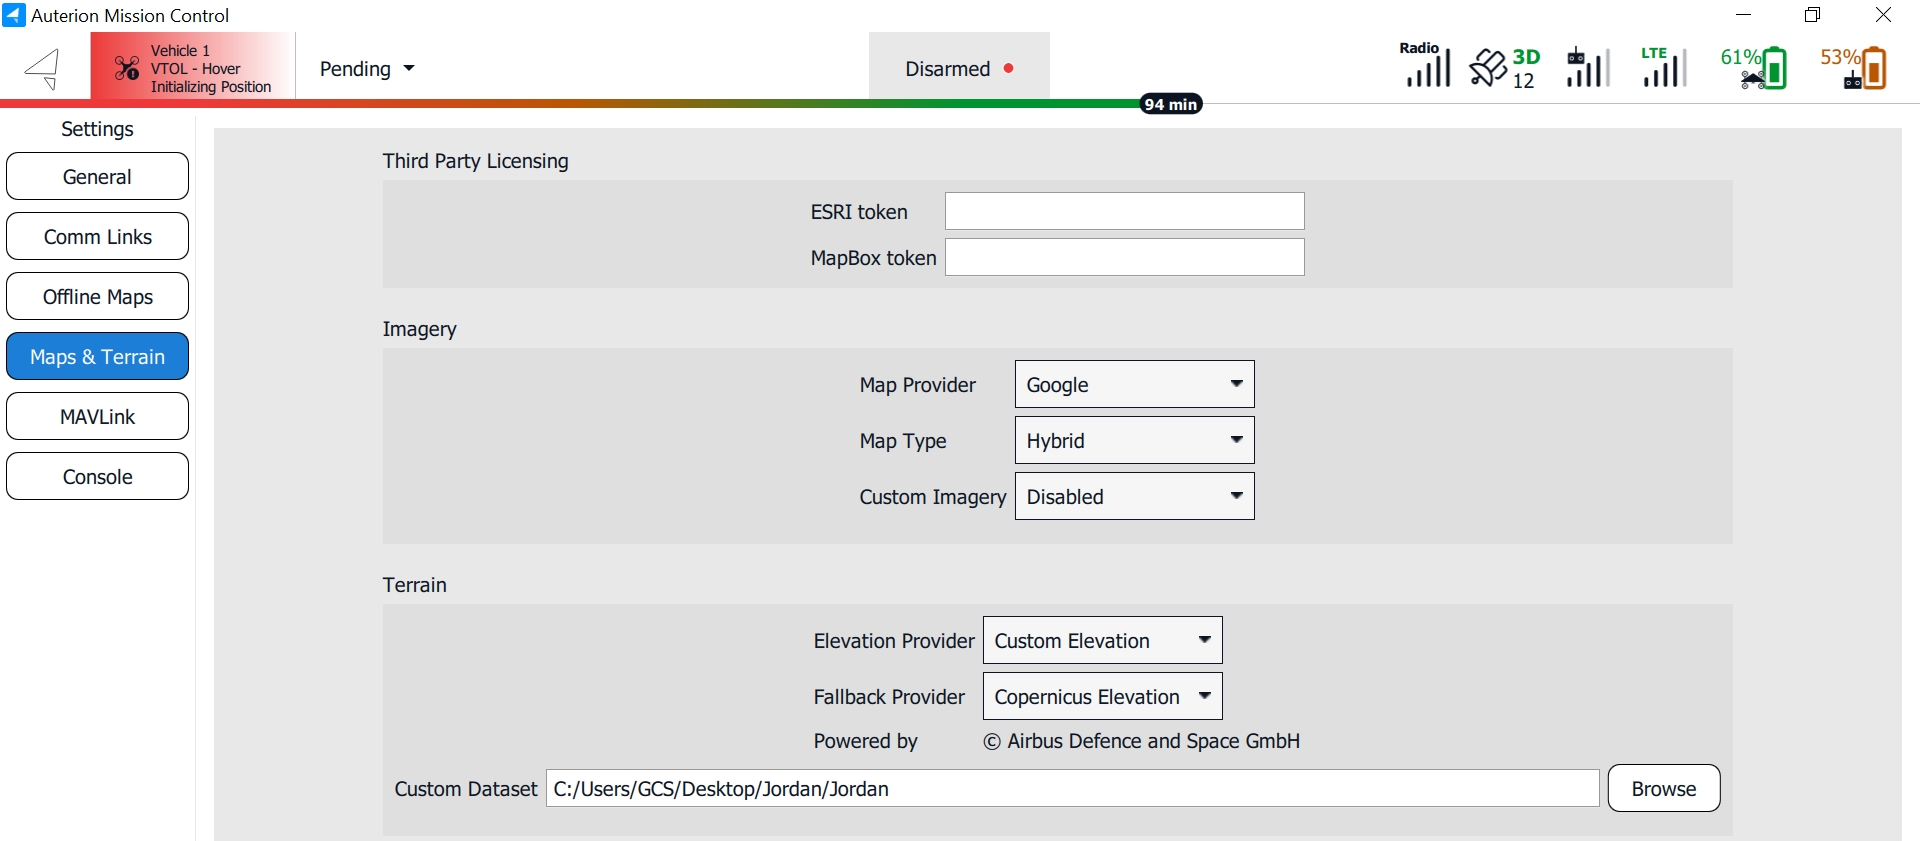Click the GPS satellite 3D fix icon
Viewport: 1920px width, 841px height.
1504,68
